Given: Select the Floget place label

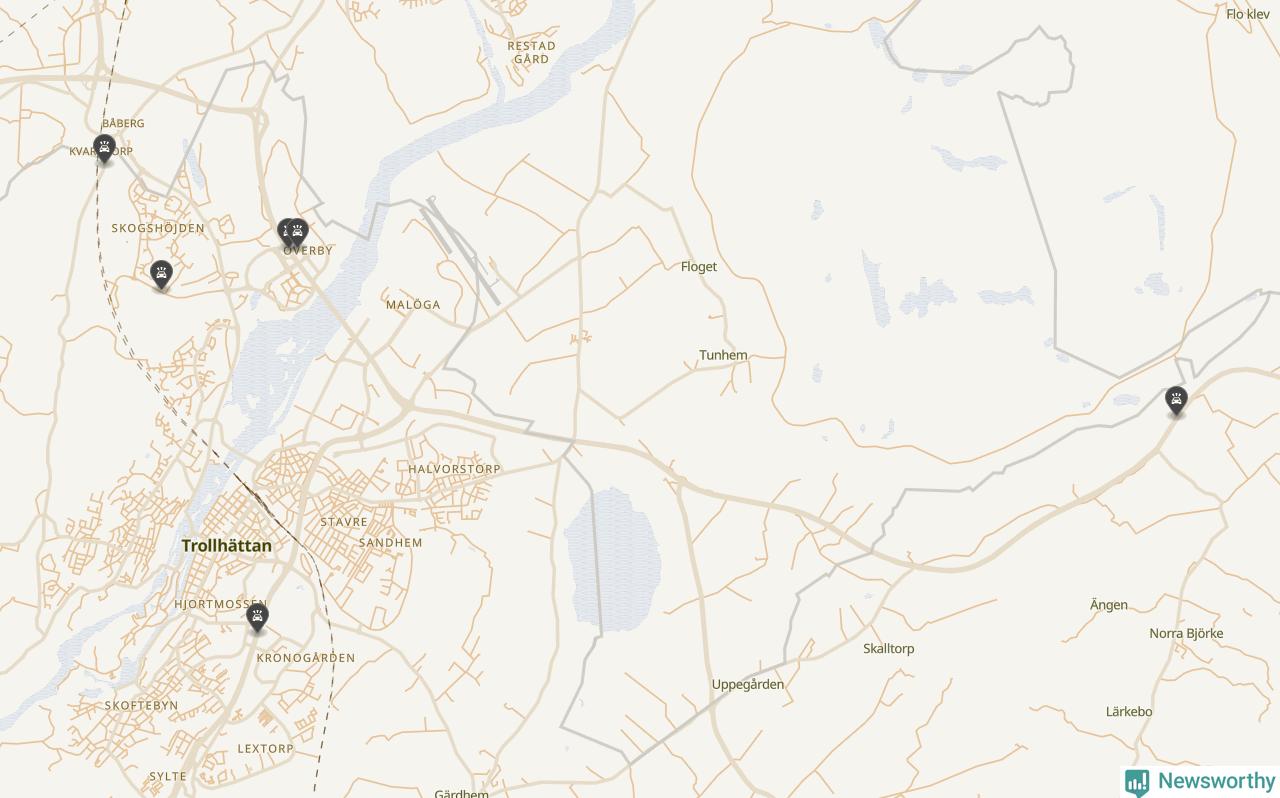Looking at the screenshot, I should (x=699, y=267).
